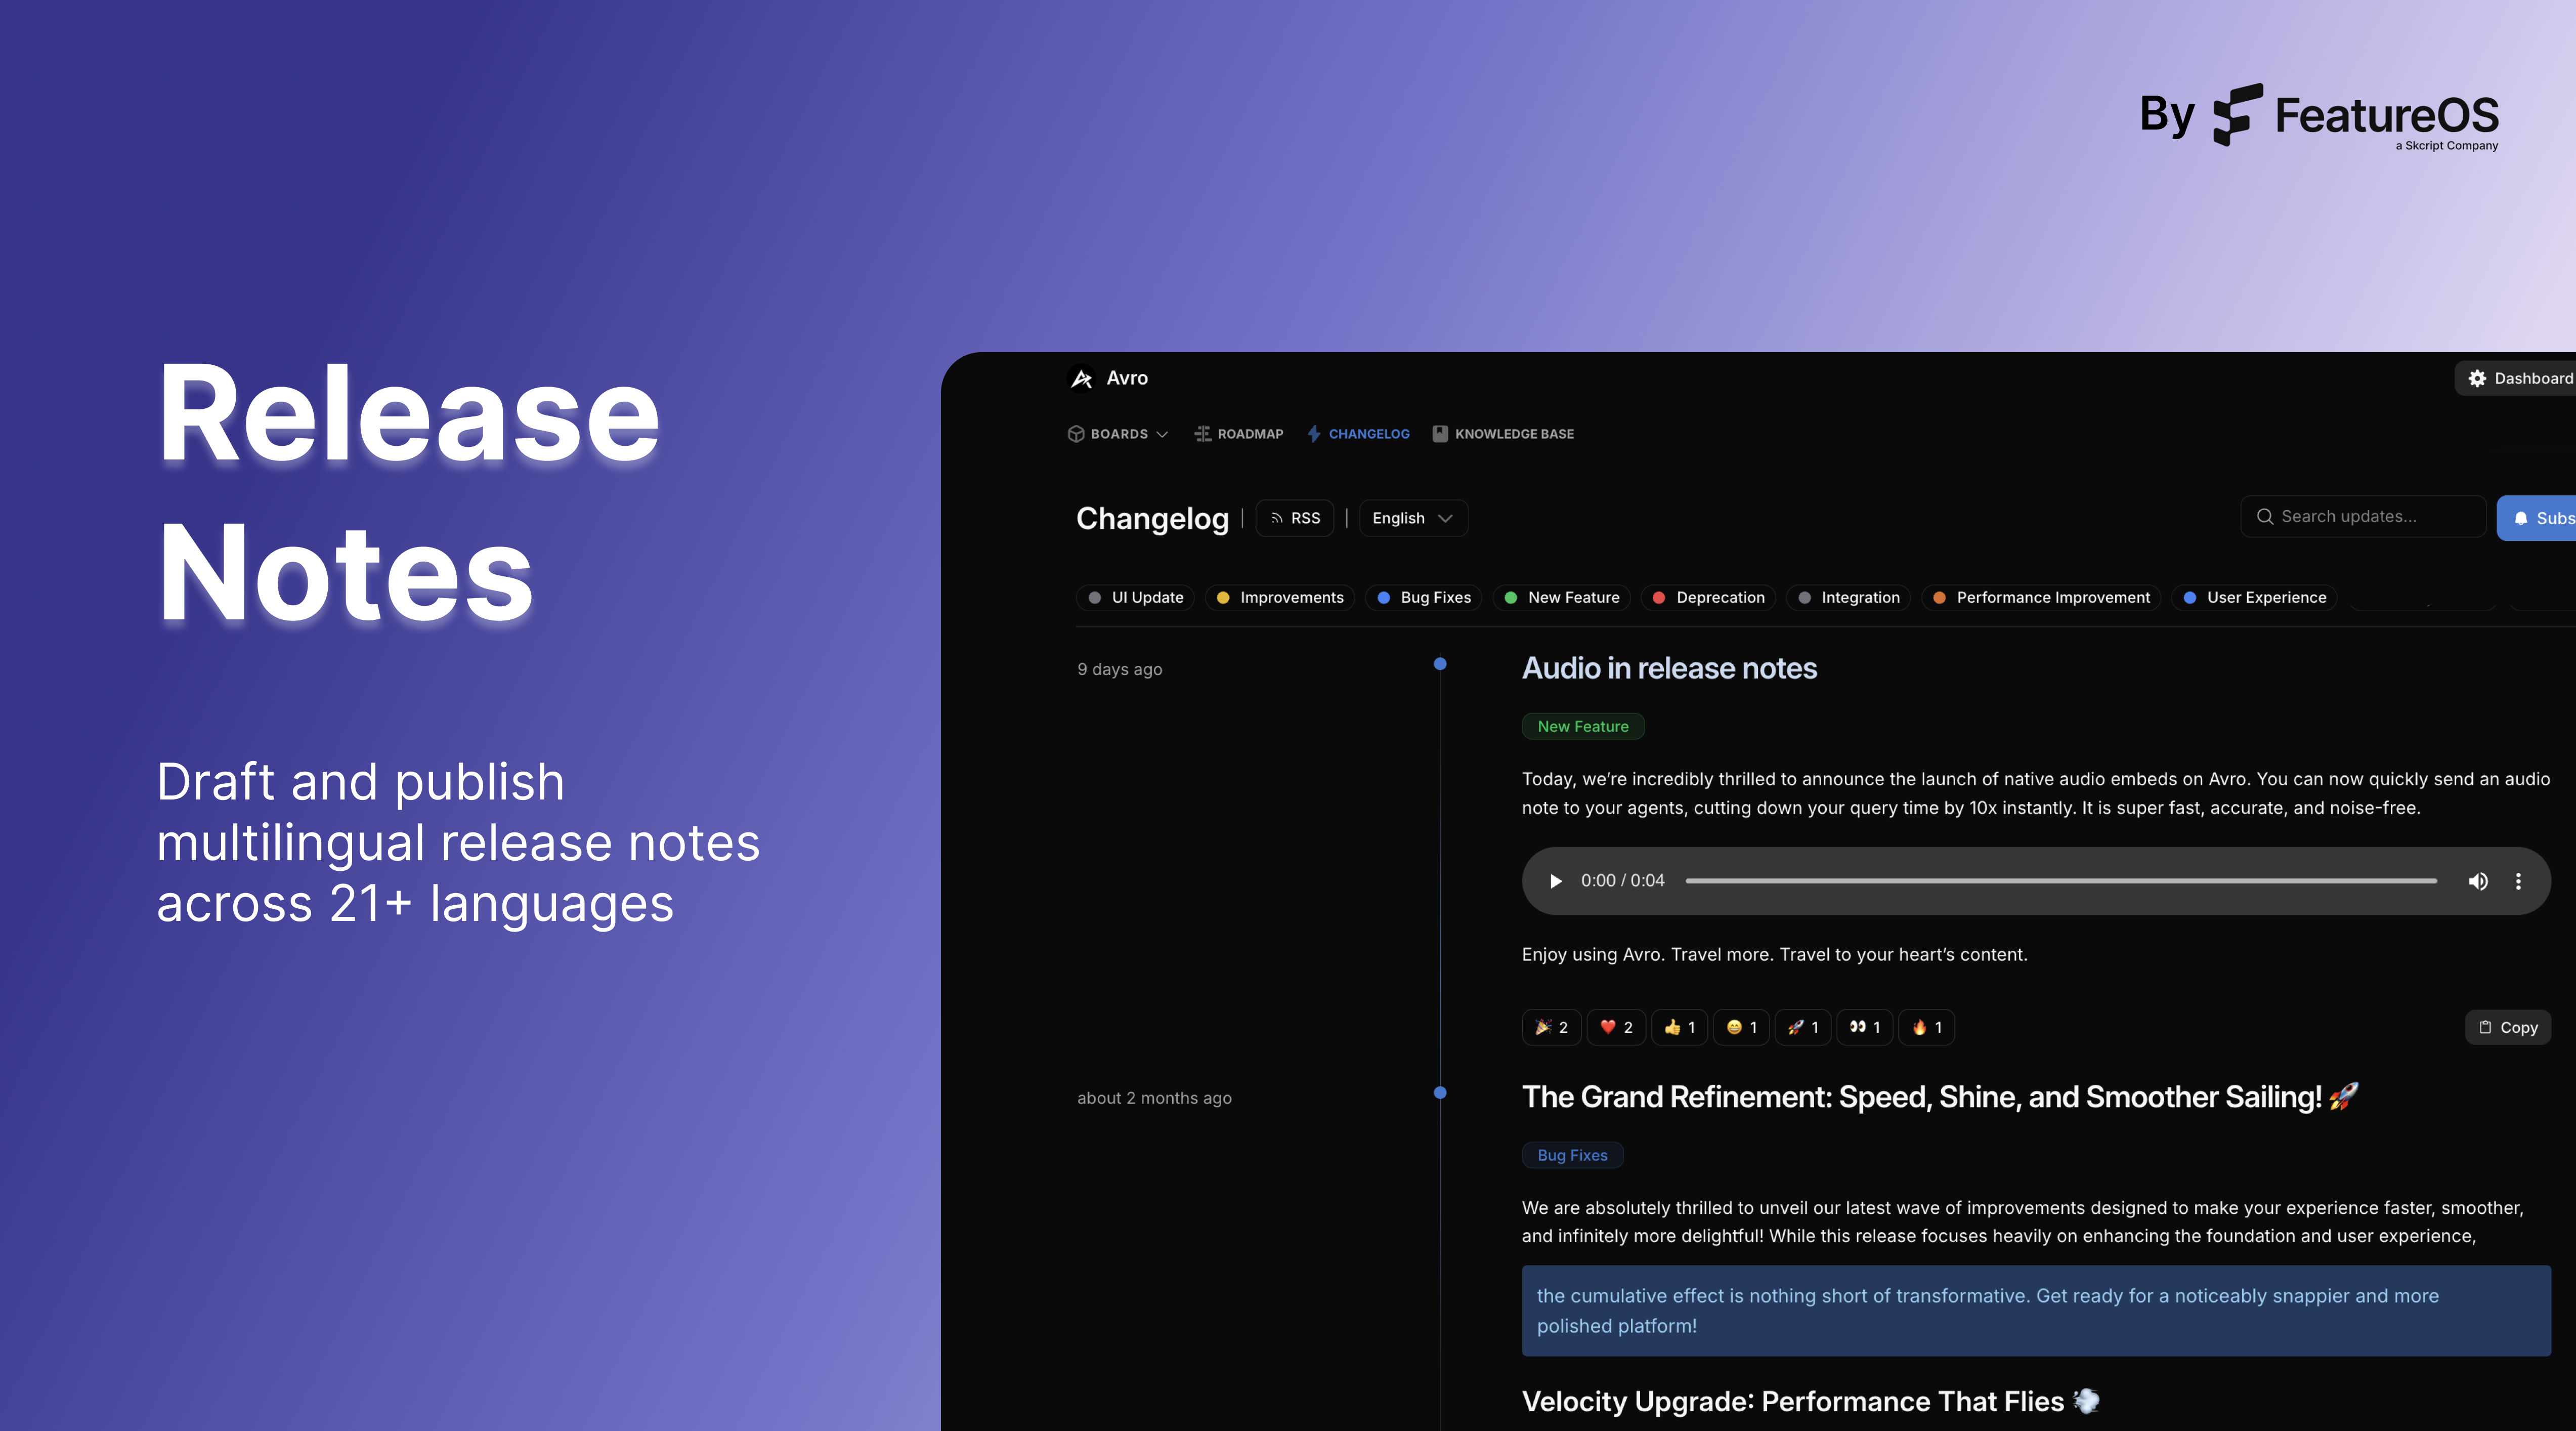This screenshot has height=1431, width=2576.
Task: Toggle the Bug Fixes filter chip
Action: (x=1424, y=597)
